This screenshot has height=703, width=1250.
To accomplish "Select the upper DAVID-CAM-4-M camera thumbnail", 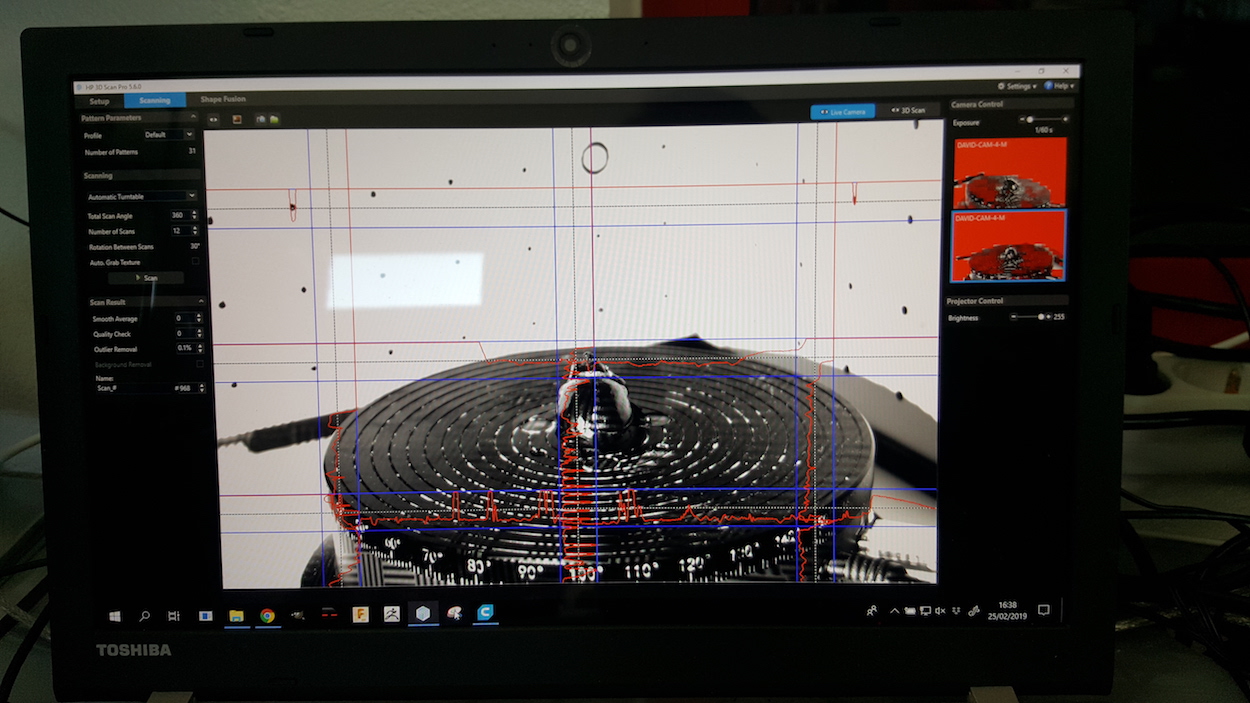I will [1009, 173].
